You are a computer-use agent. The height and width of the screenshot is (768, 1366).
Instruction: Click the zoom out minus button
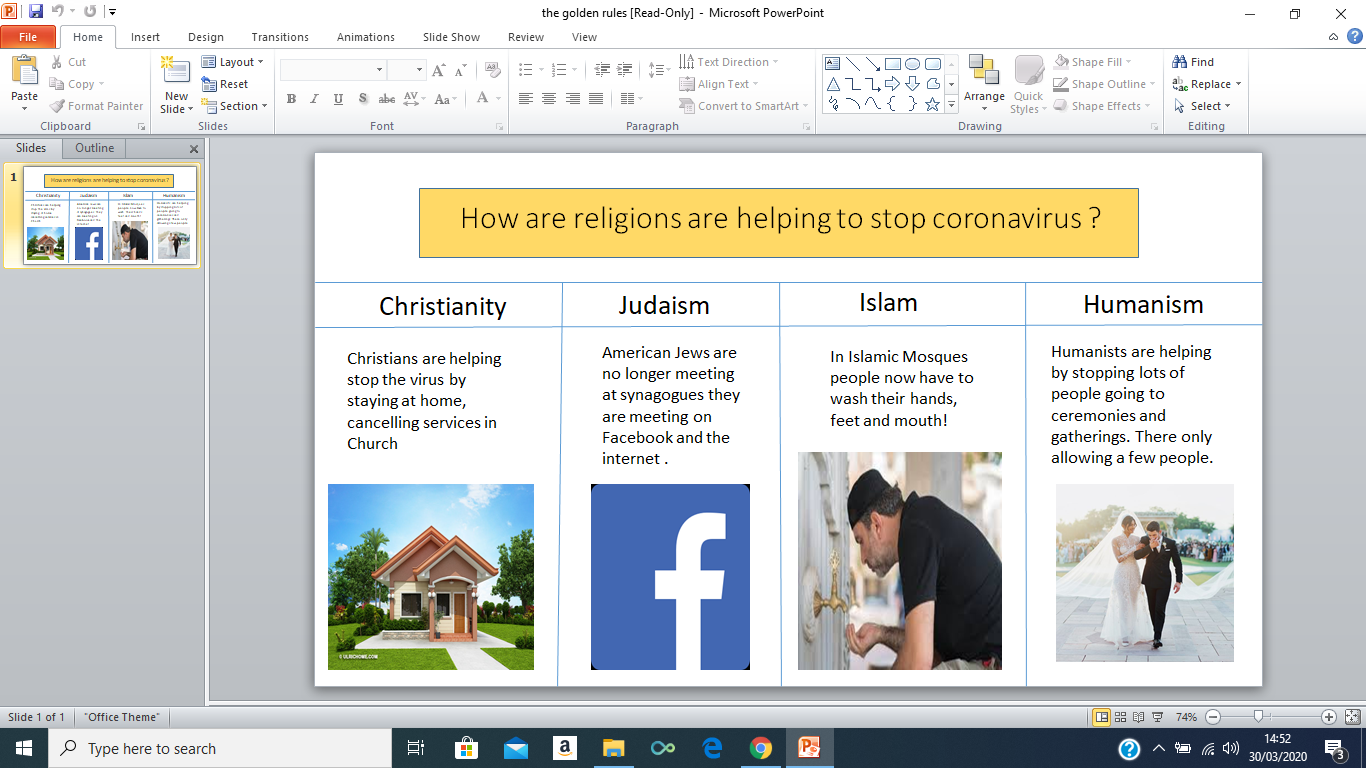1213,717
